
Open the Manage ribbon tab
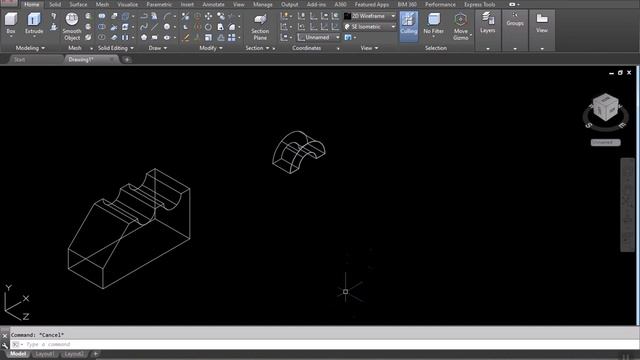click(x=262, y=4)
